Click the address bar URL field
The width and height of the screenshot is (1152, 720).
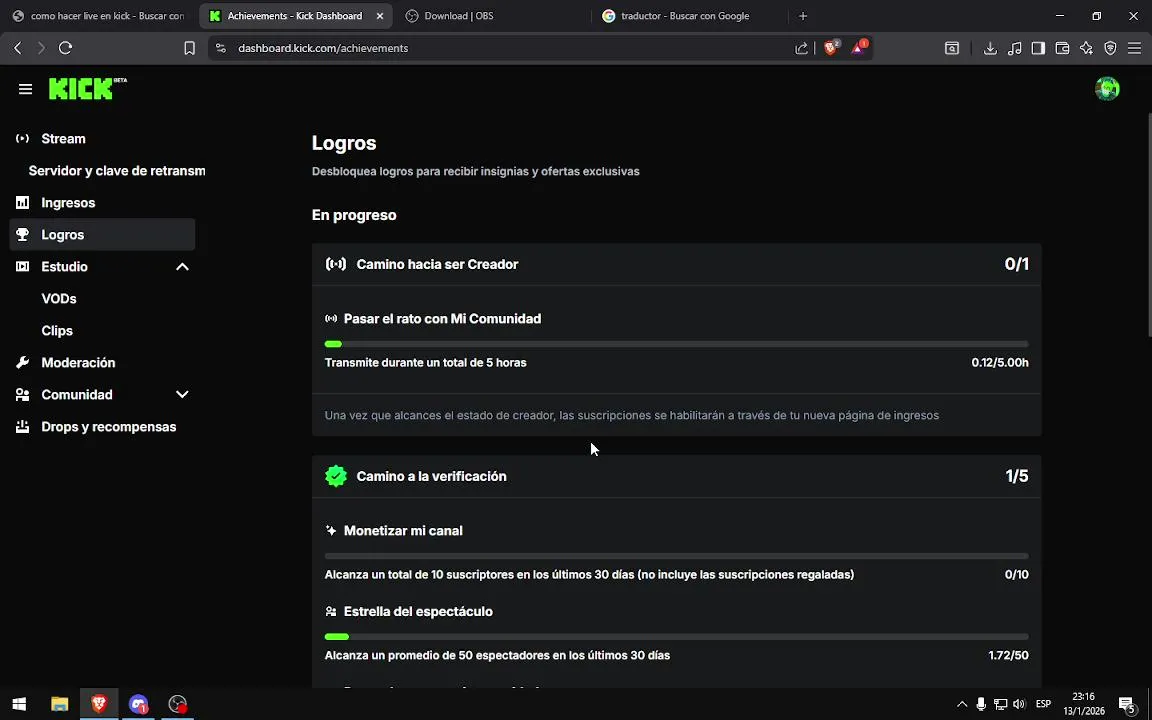(500, 48)
